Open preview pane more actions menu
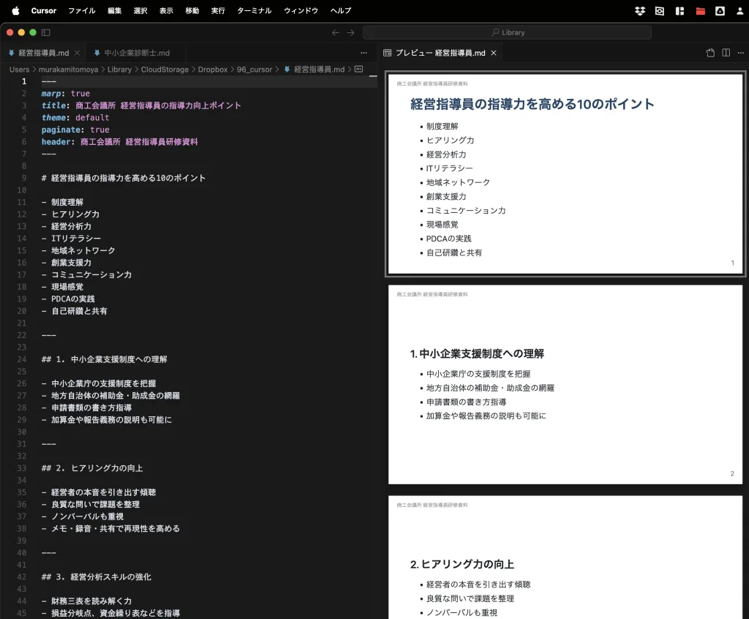Screen dimensions: 749x619 (x=740, y=53)
